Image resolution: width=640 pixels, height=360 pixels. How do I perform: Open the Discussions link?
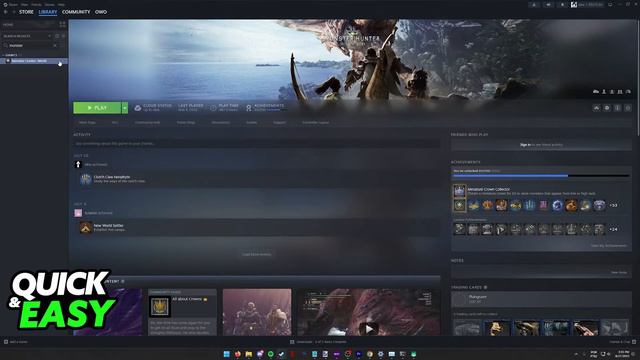pos(221,122)
